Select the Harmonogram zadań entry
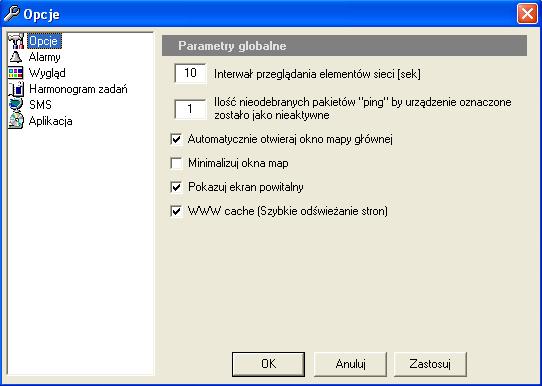542x386 pixels. click(x=78, y=89)
